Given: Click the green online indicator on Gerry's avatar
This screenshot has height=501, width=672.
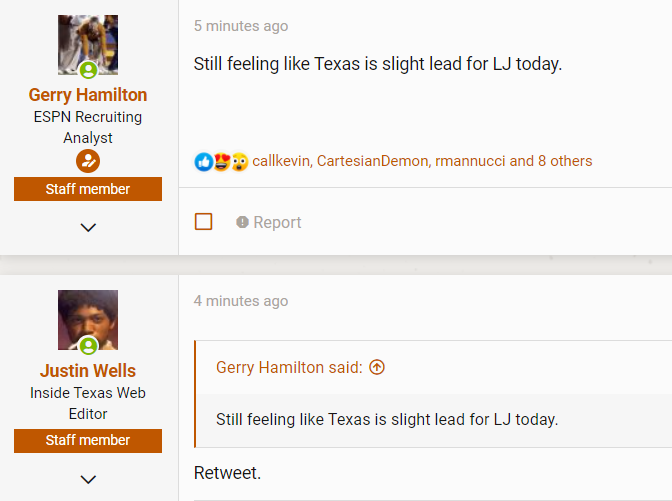Looking at the screenshot, I should tap(88, 70).
